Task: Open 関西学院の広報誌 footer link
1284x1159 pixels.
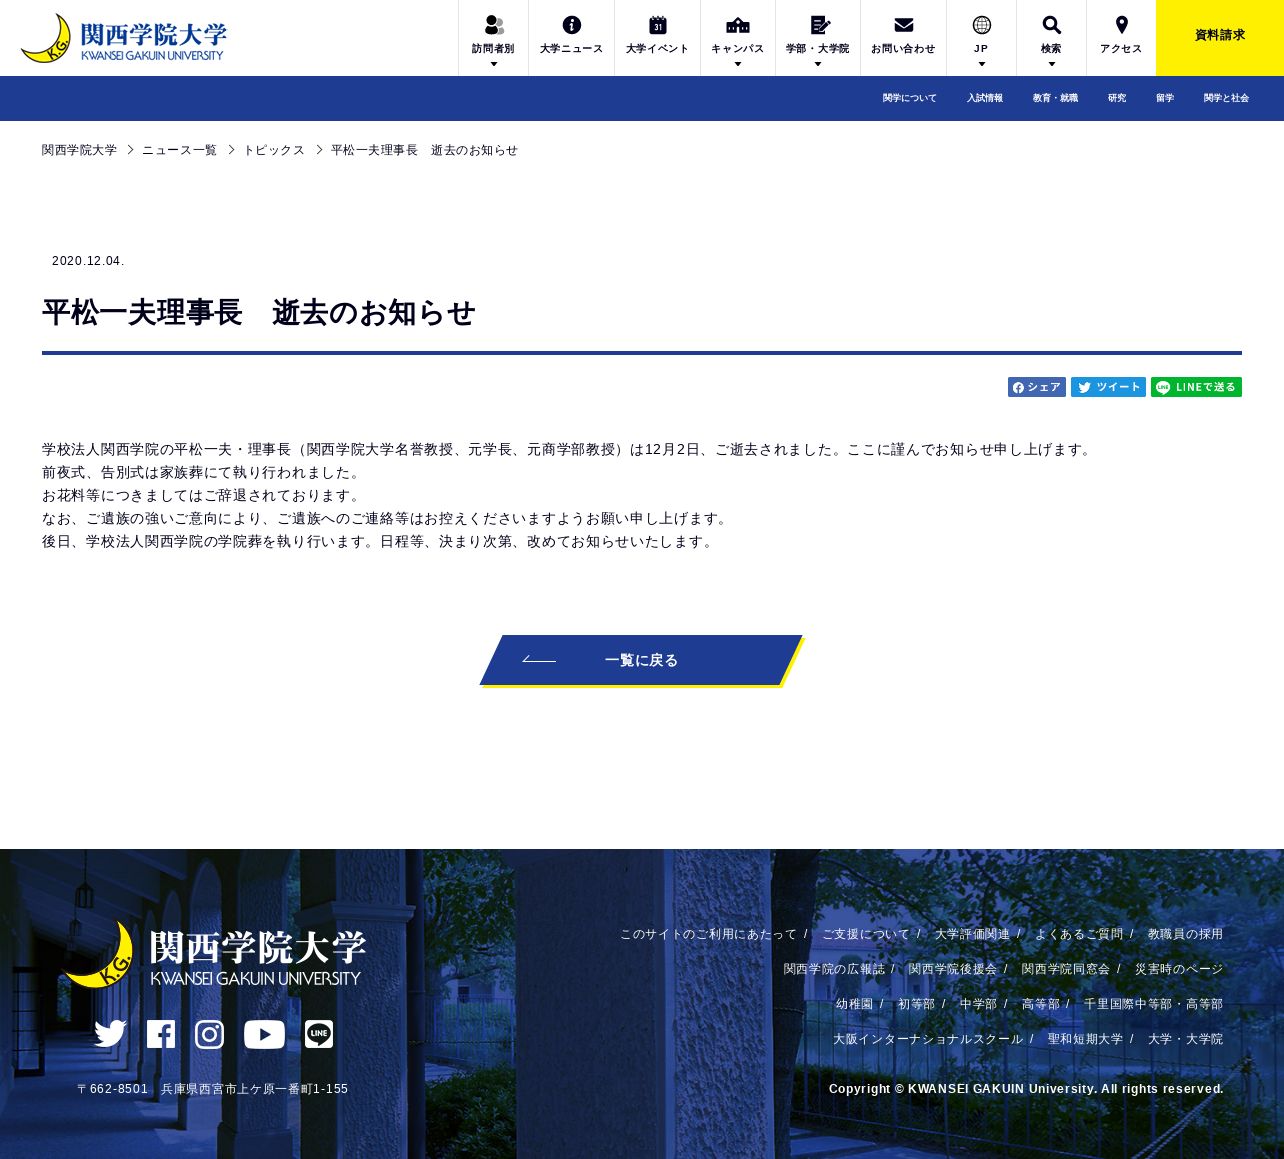Action: [834, 969]
